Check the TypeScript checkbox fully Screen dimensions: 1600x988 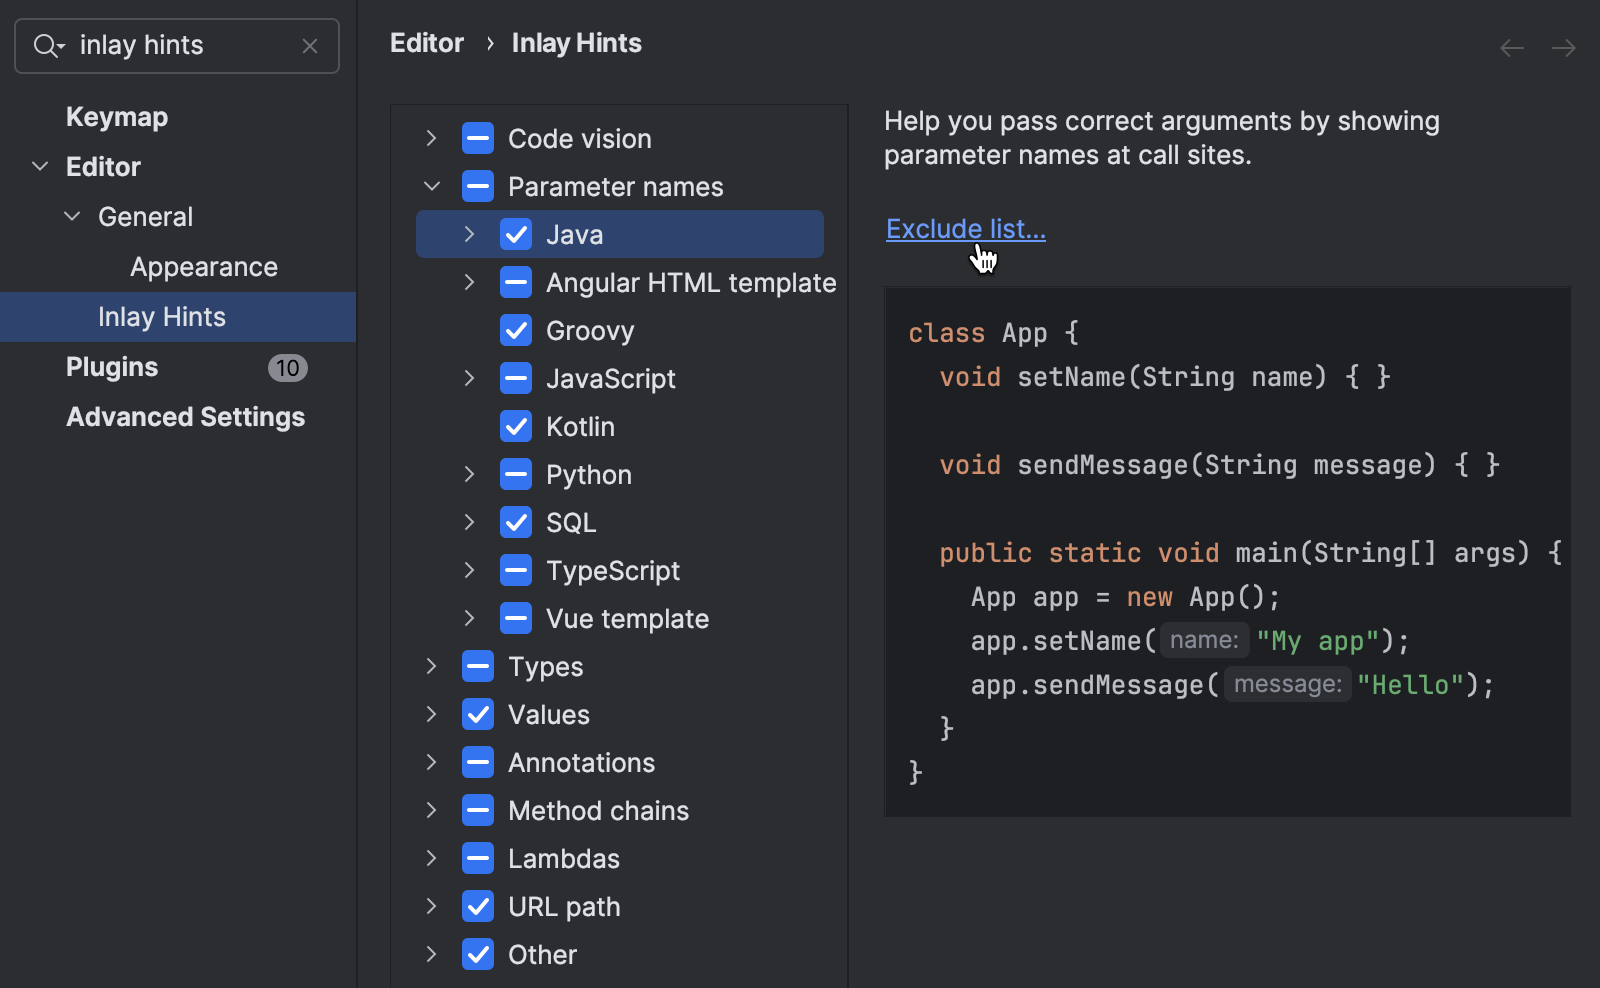[516, 570]
